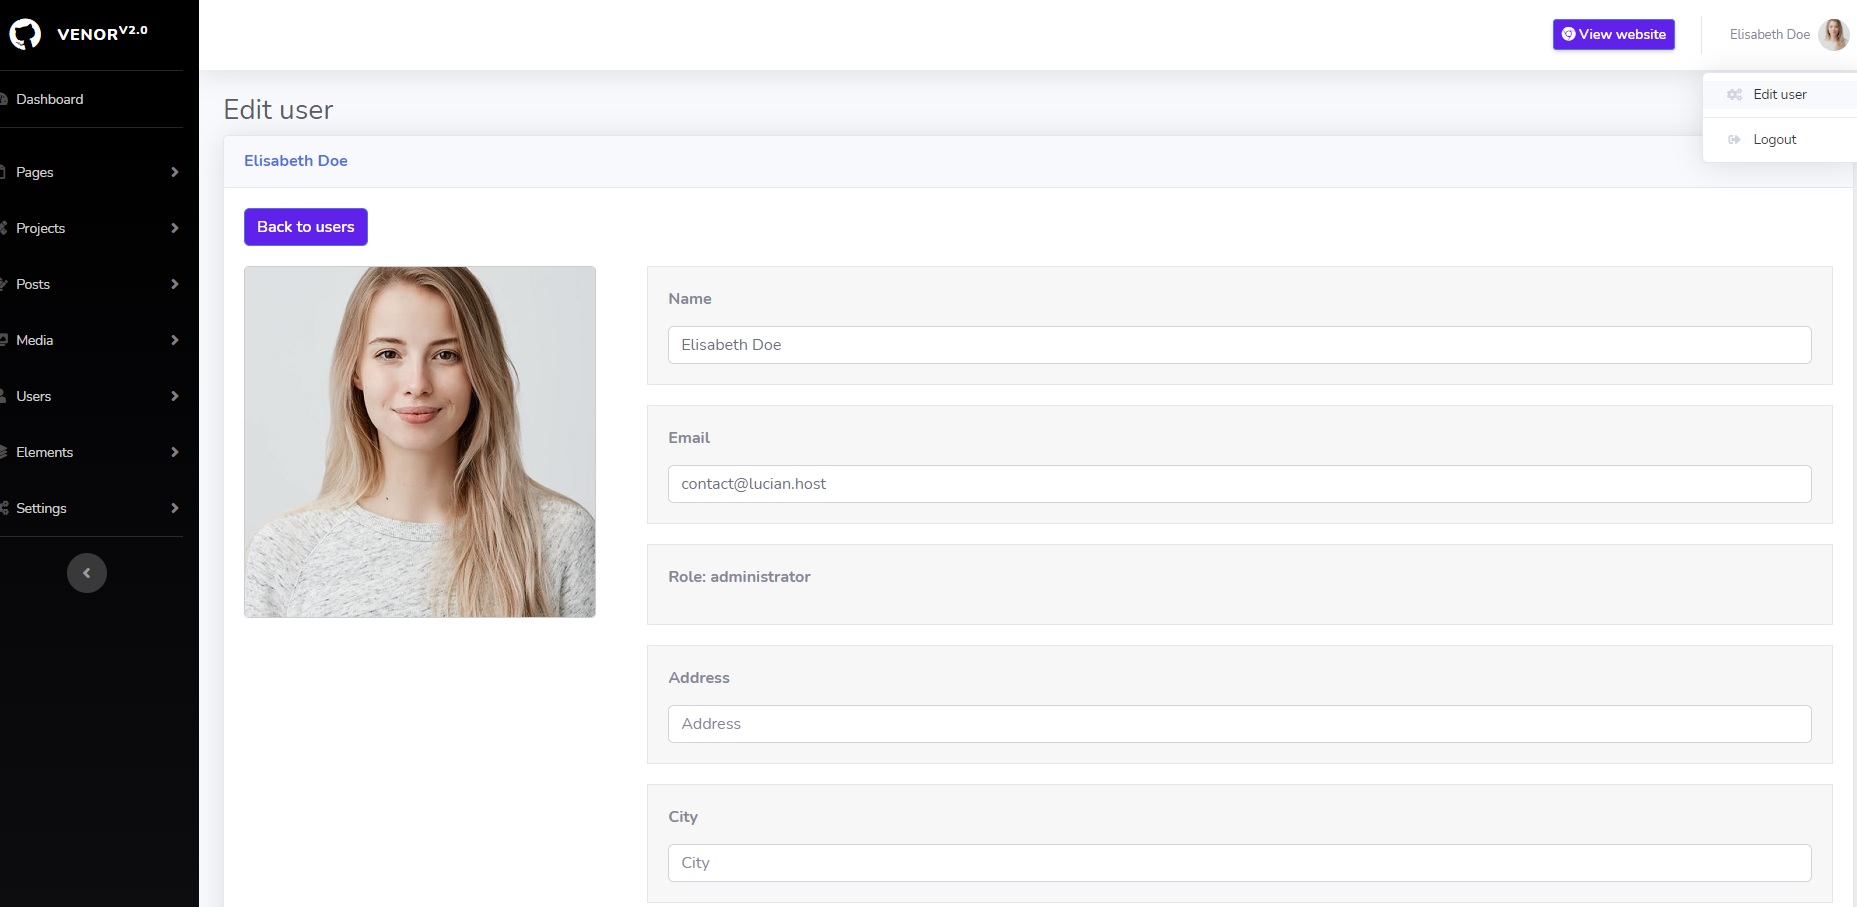Select the Elisabeth Doe header link
Viewport: 1857px width, 907px height.
click(296, 161)
